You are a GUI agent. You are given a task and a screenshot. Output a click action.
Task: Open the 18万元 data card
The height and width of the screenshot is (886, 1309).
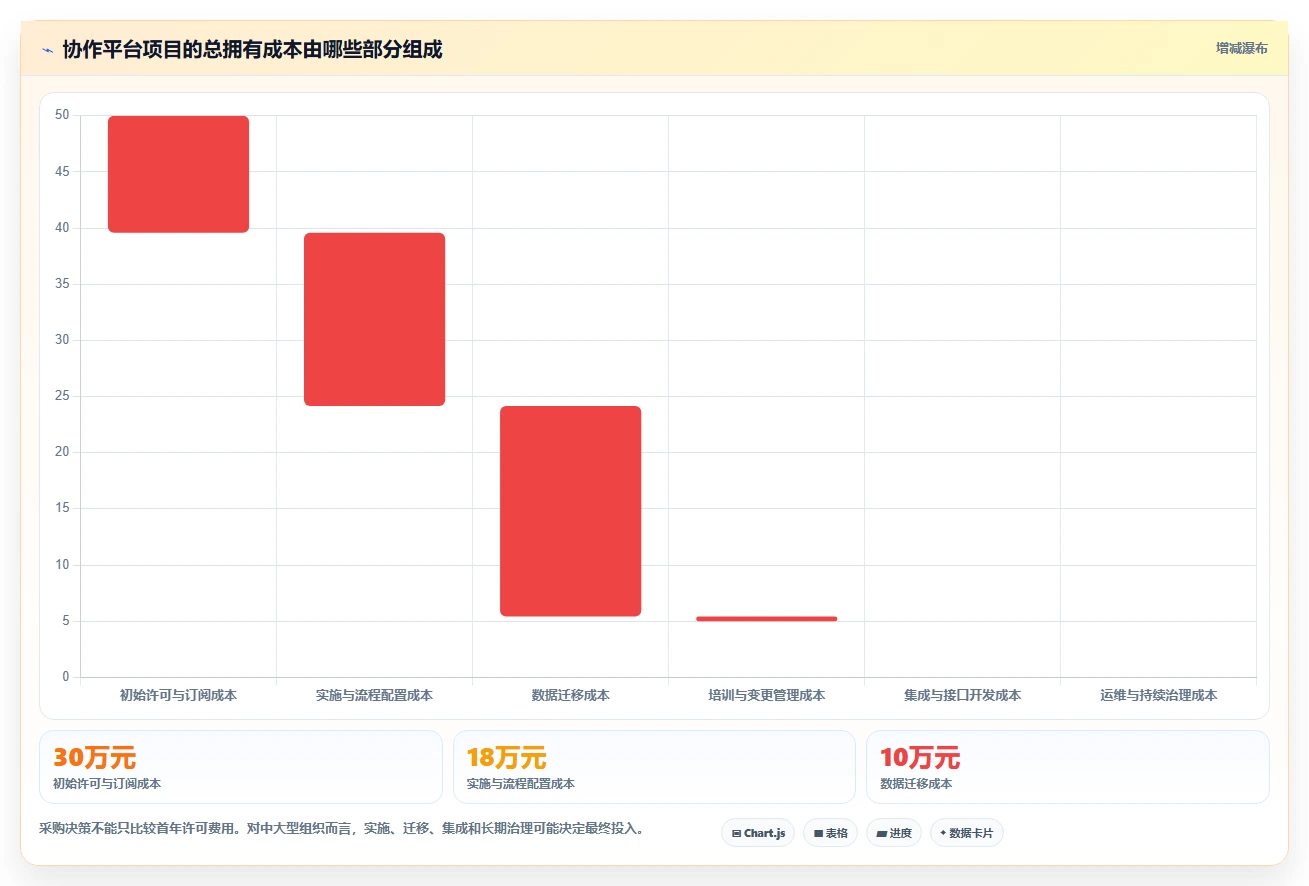tap(654, 767)
